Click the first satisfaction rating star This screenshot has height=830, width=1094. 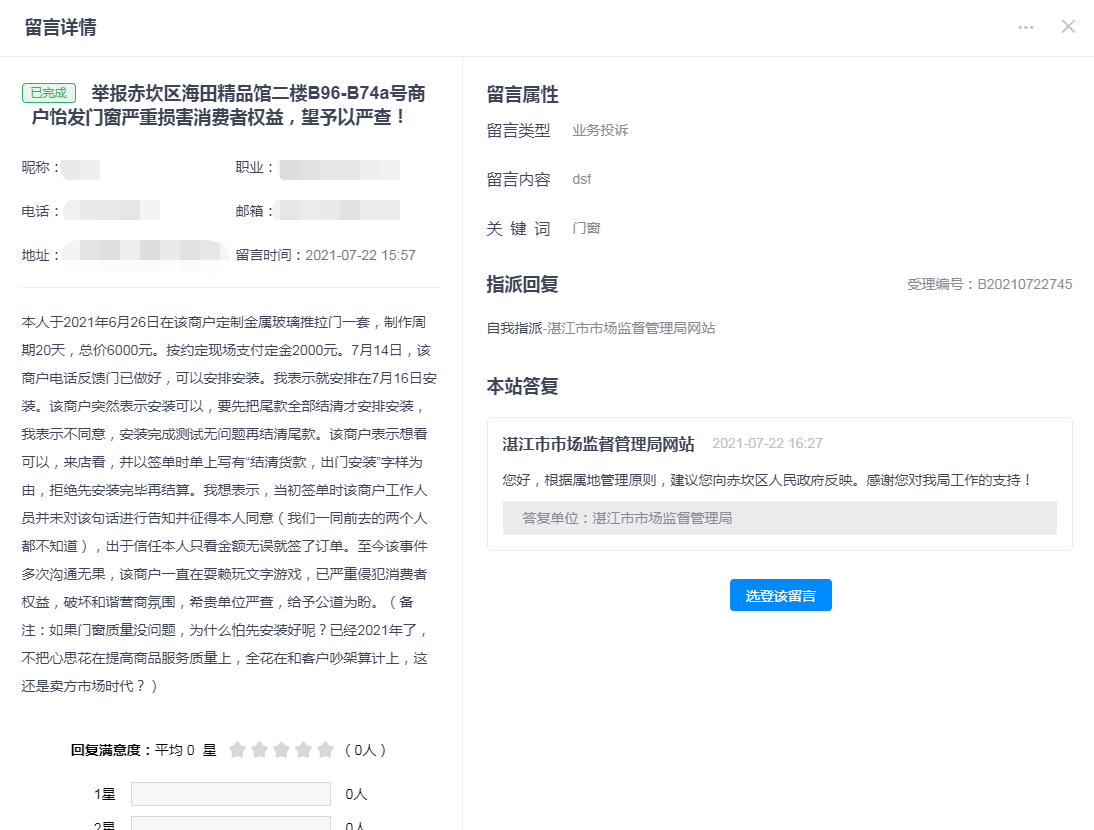click(237, 750)
